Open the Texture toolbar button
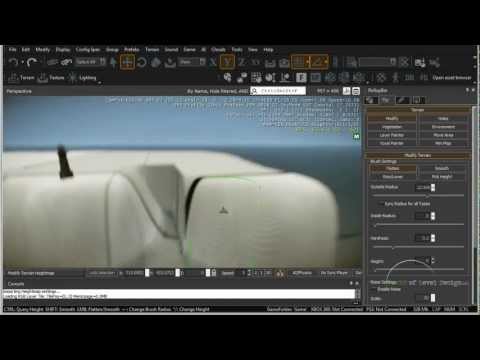Image resolution: width=480 pixels, height=360 pixels. click(x=51, y=78)
